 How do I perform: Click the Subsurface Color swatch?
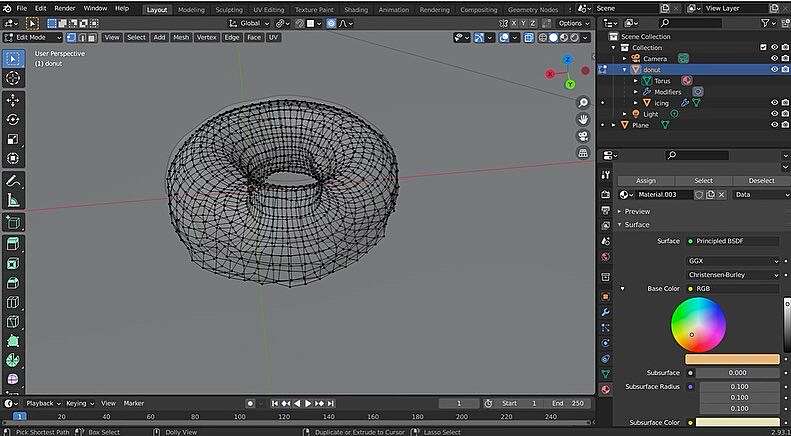pyautogui.click(x=738, y=422)
